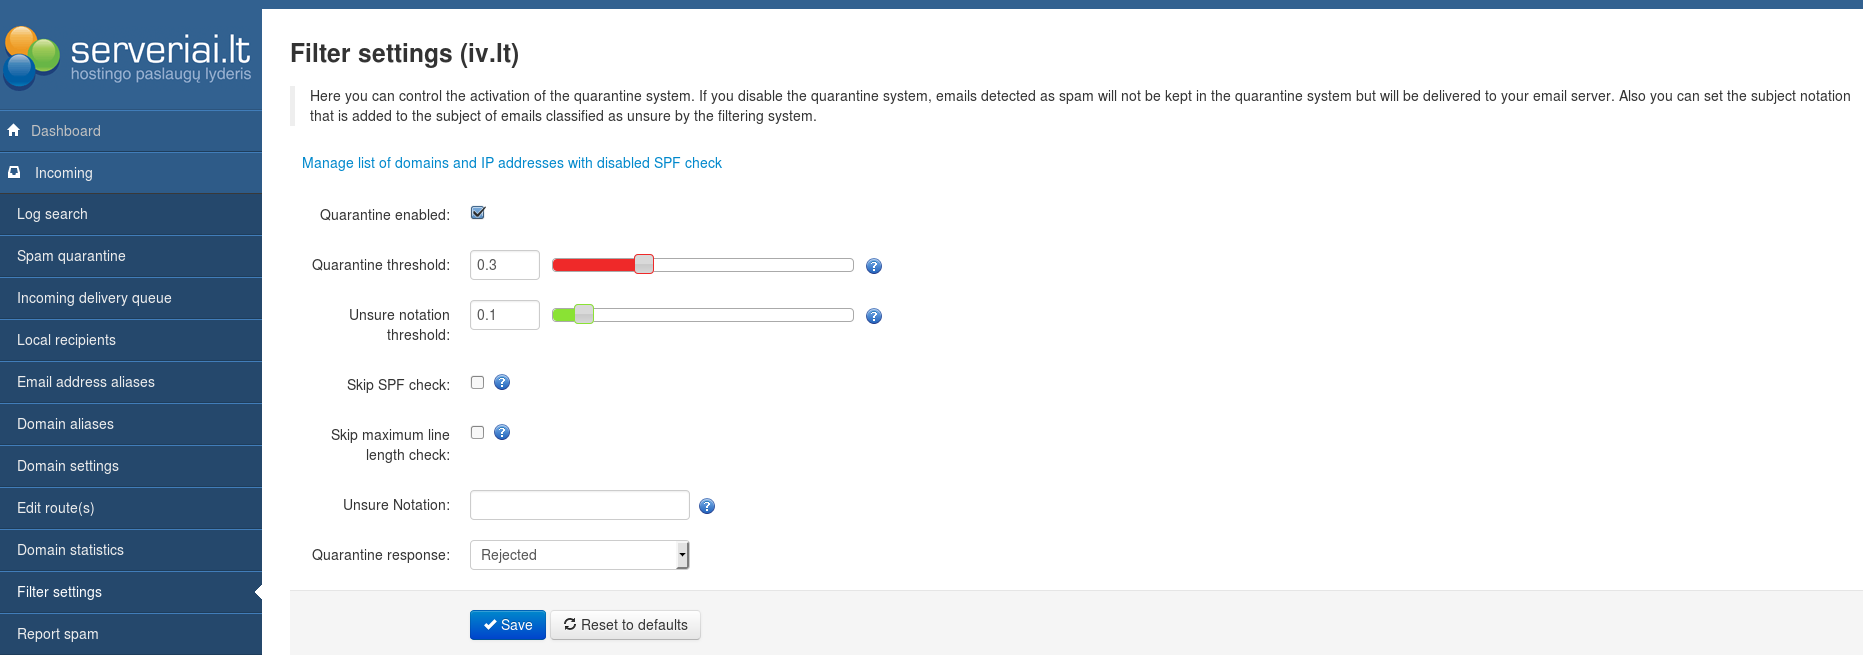The height and width of the screenshot is (655, 1863).
Task: Open help tooltip for Skip SPF check
Action: click(x=502, y=383)
